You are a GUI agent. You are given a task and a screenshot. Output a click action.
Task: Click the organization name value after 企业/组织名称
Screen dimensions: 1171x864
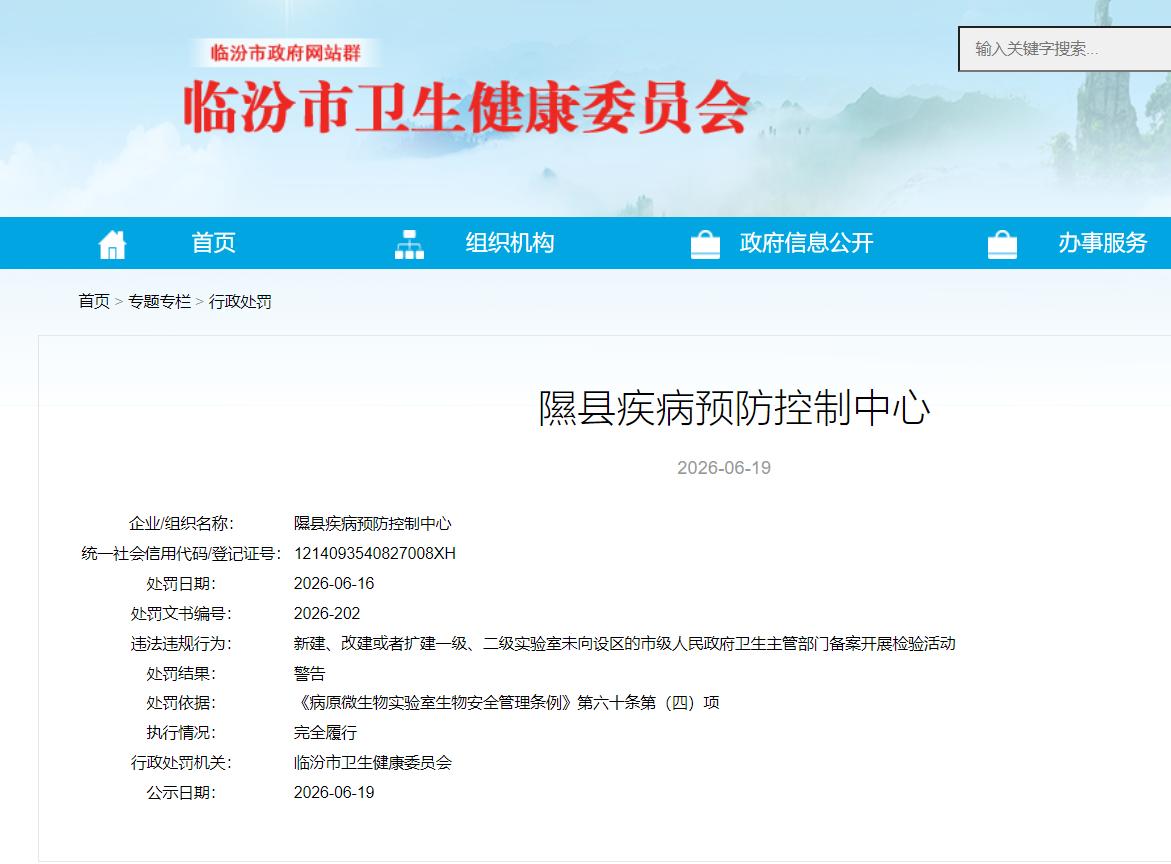(x=373, y=523)
